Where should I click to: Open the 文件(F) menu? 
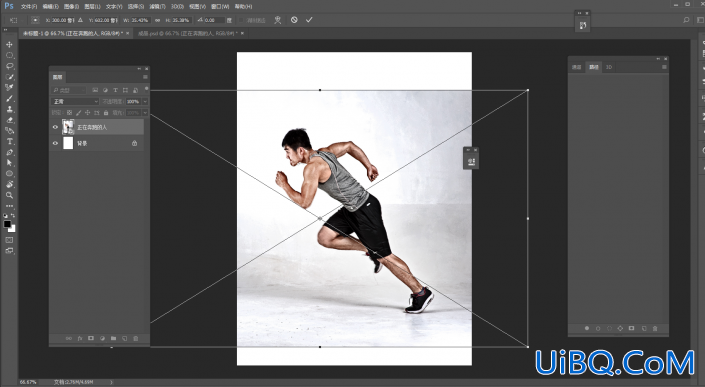coord(29,6)
